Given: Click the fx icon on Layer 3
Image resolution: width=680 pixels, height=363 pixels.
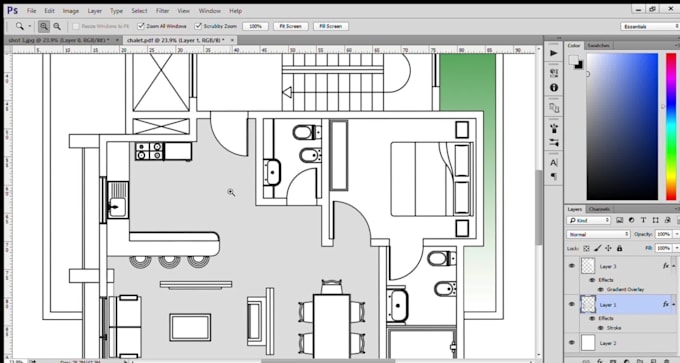Looking at the screenshot, I should click(666, 266).
